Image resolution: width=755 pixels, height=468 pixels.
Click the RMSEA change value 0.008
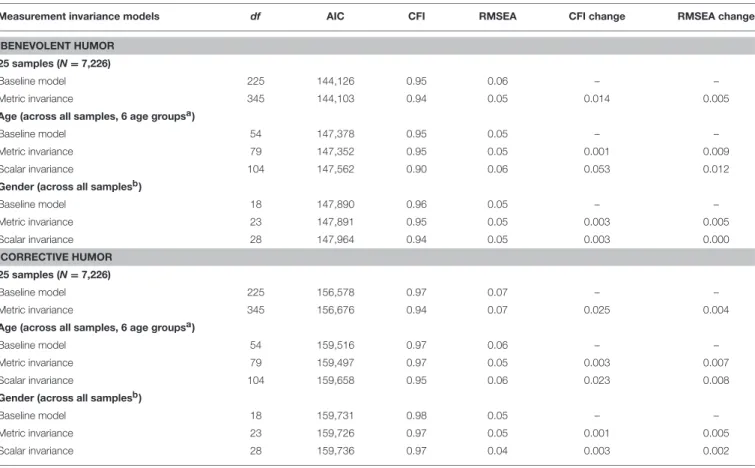(x=716, y=380)
